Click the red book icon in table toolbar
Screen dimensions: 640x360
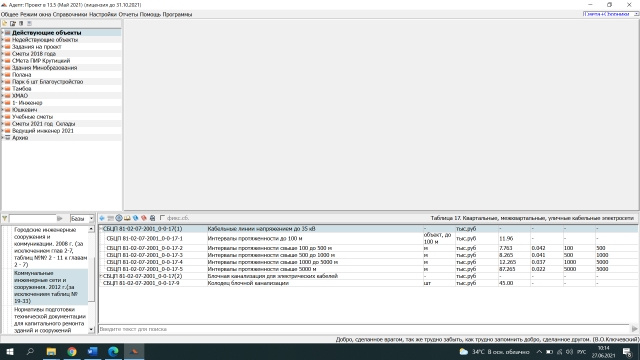(x=144, y=218)
